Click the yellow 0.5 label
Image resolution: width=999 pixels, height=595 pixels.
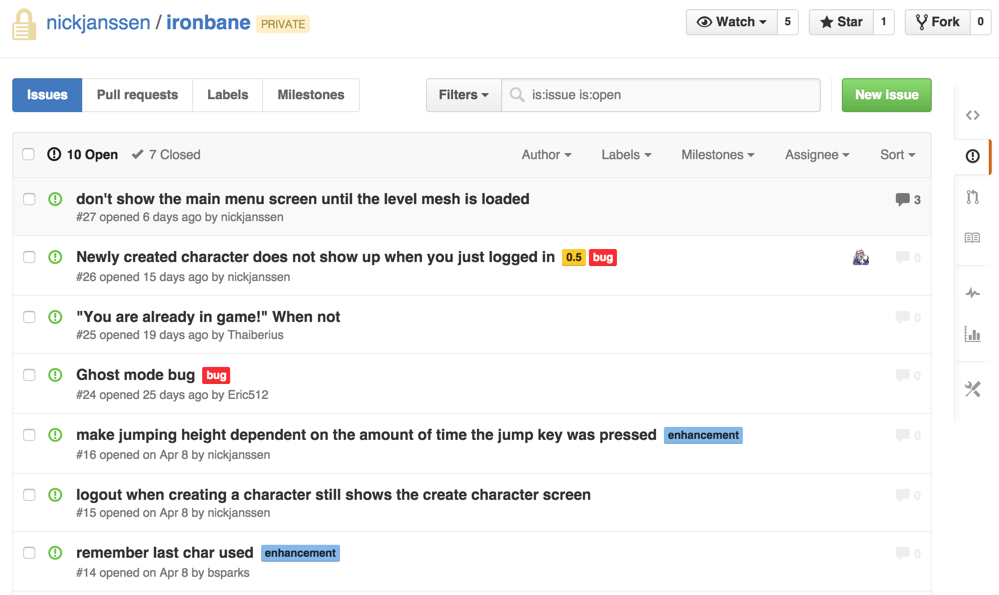(x=574, y=257)
